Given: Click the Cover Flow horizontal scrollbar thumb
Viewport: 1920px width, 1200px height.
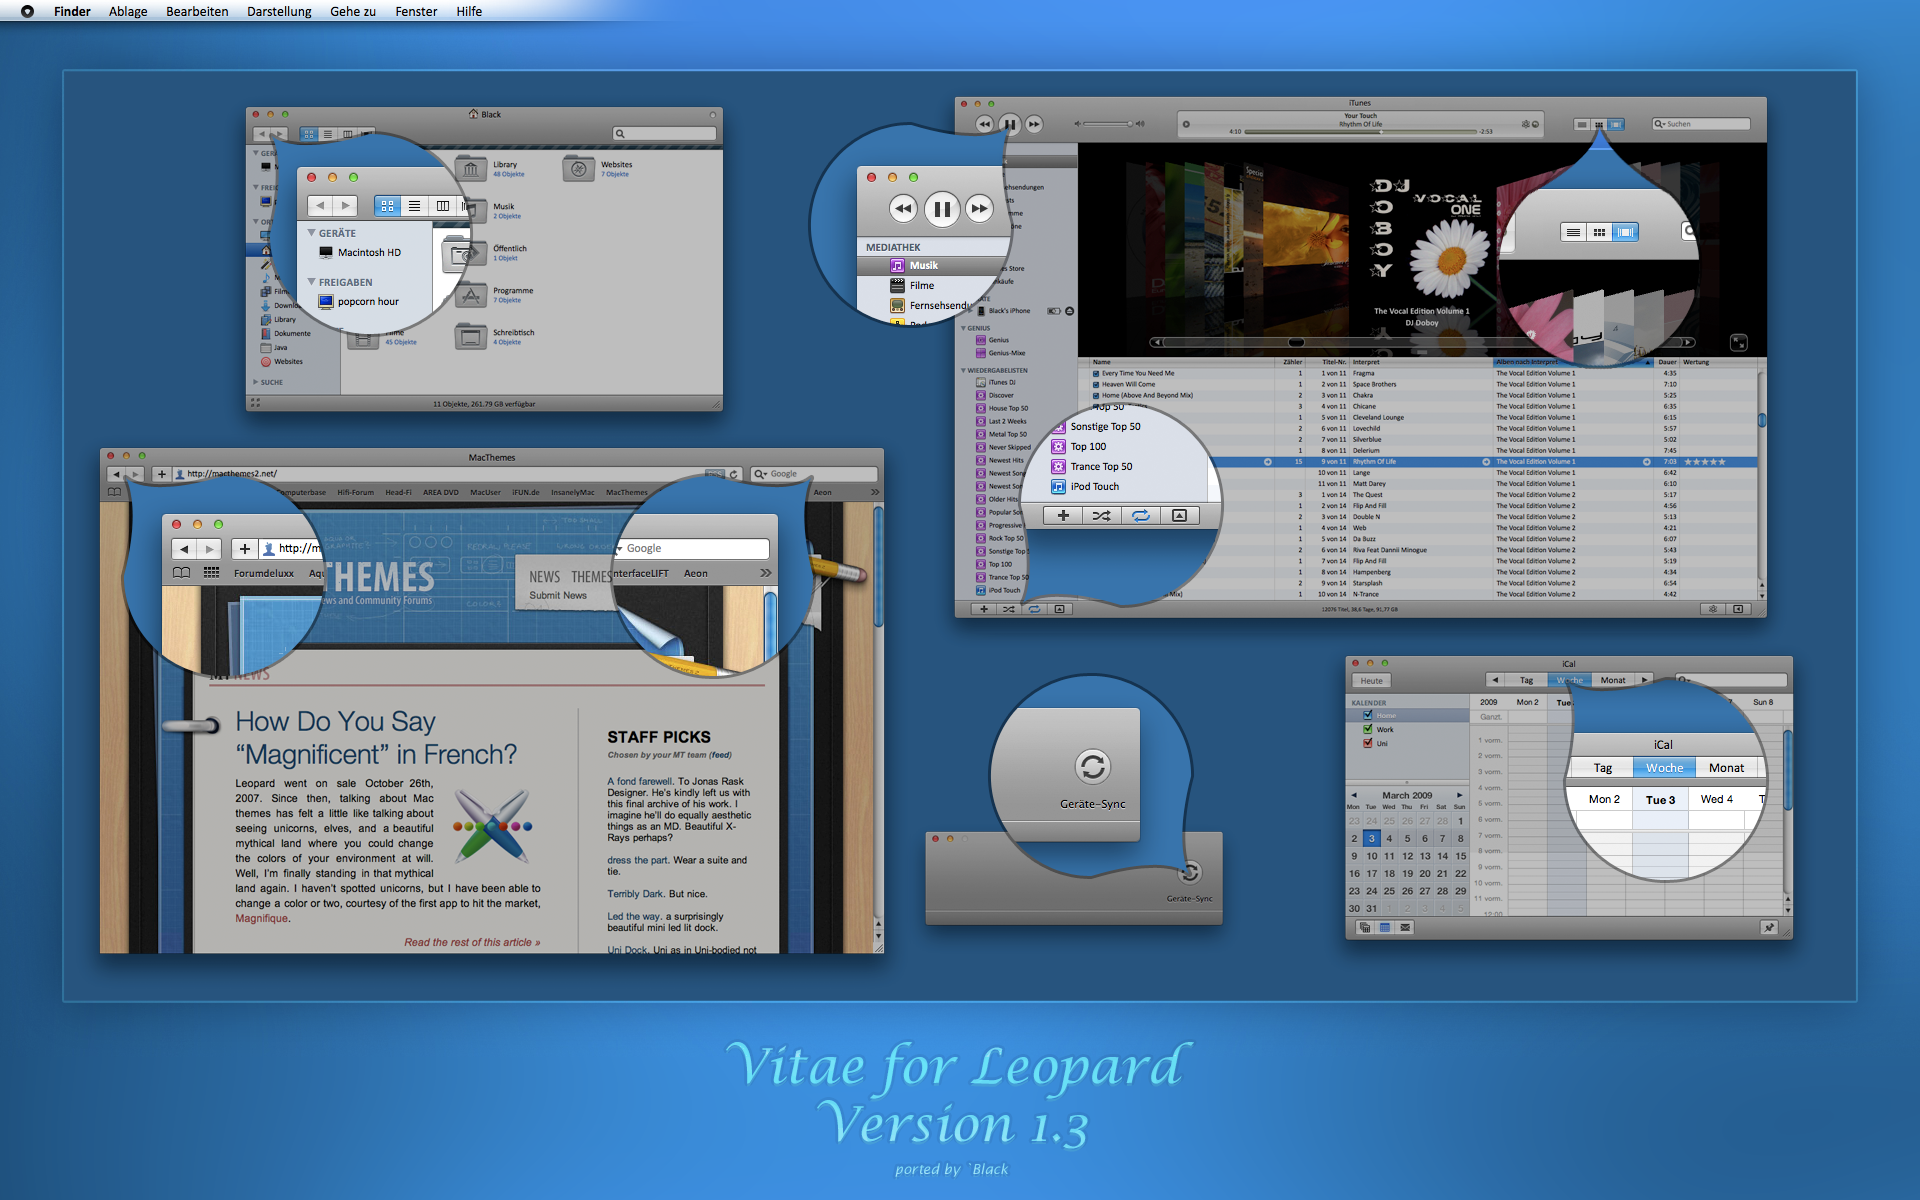Looking at the screenshot, I should pyautogui.click(x=1297, y=342).
